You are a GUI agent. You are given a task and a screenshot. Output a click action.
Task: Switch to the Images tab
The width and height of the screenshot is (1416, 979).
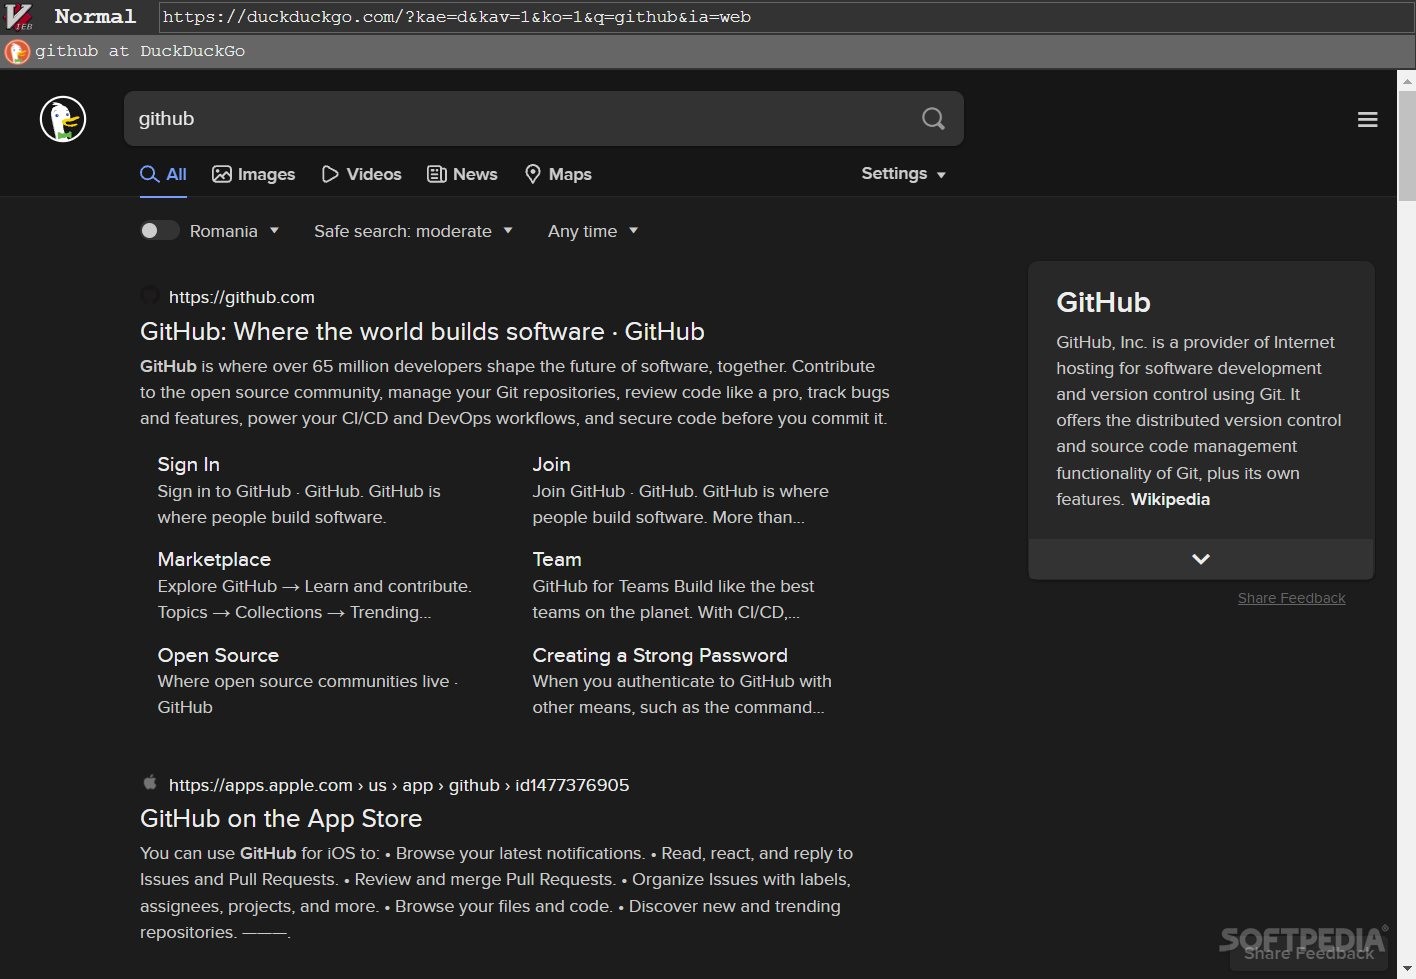pyautogui.click(x=254, y=174)
